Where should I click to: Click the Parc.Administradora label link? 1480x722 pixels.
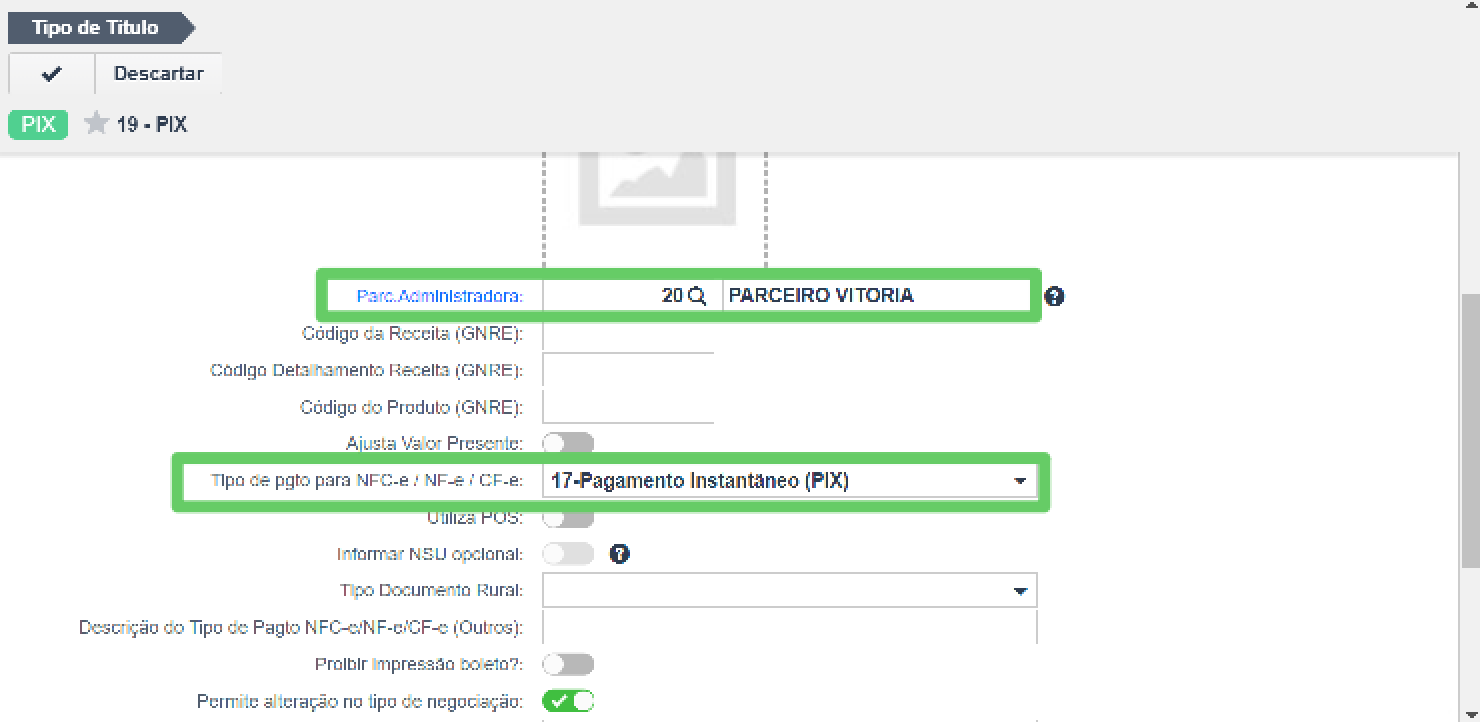[440, 296]
